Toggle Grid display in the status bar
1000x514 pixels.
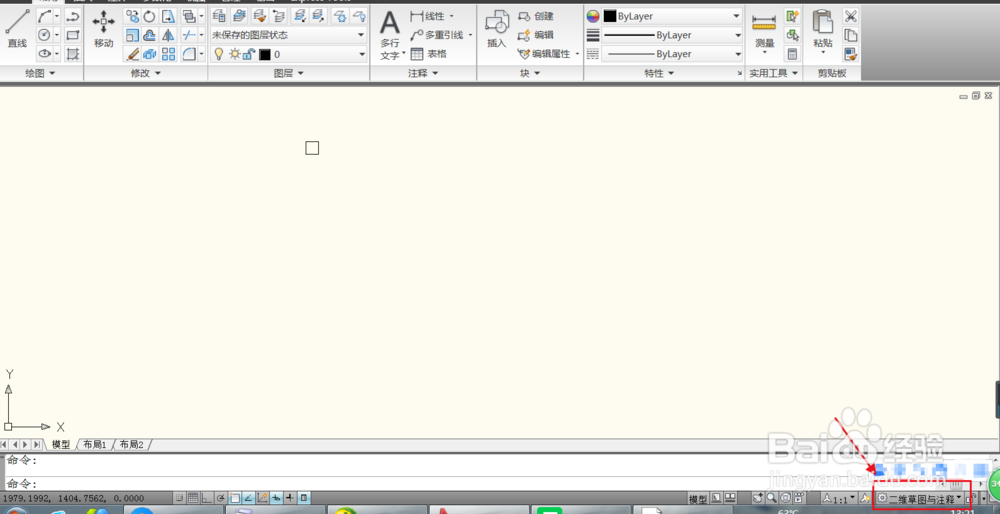coord(193,497)
